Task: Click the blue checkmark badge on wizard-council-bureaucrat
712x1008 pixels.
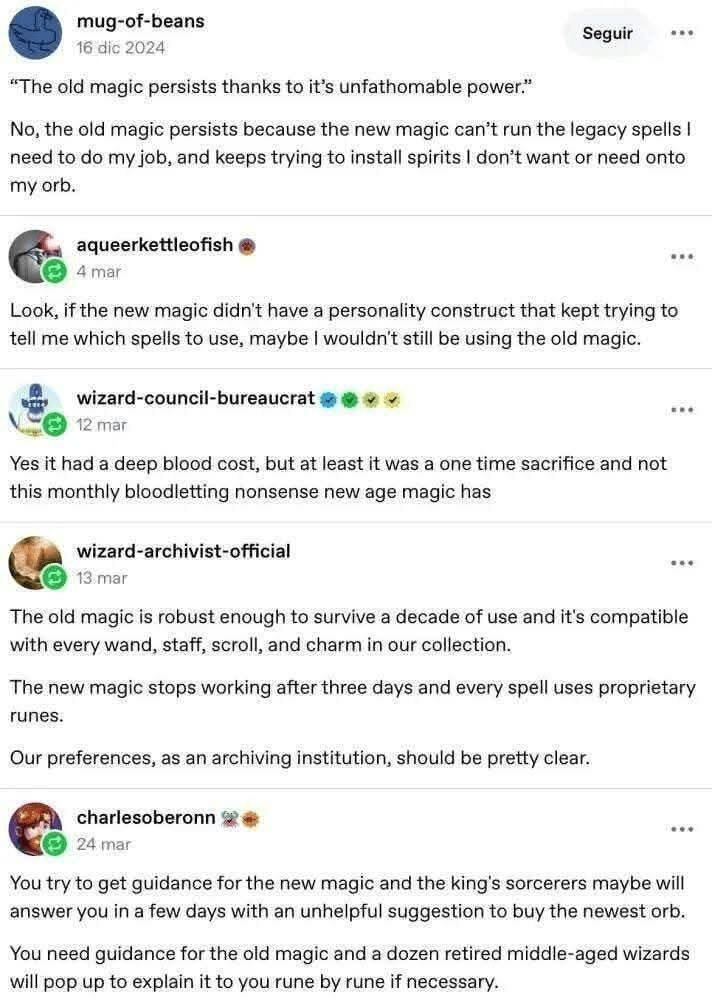Action: coord(328,399)
